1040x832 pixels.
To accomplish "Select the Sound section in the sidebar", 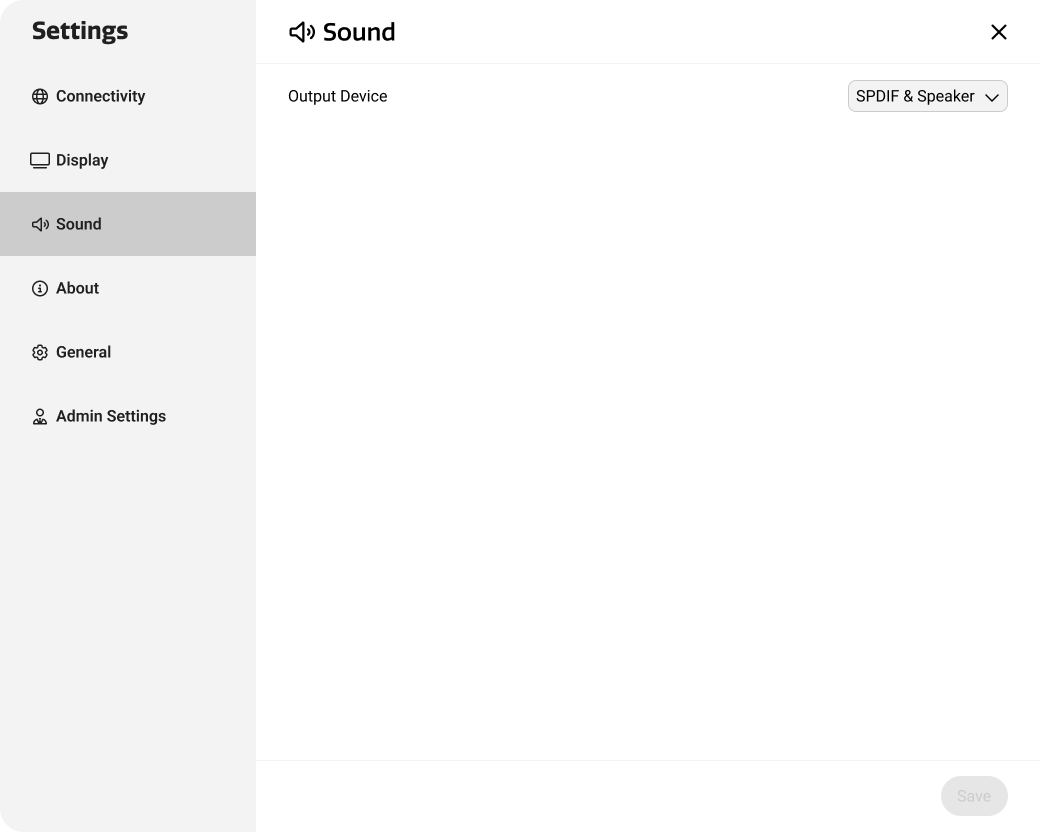I will point(78,224).
